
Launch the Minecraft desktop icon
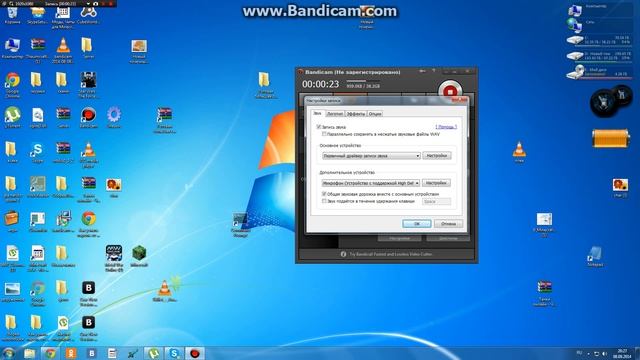click(139, 256)
